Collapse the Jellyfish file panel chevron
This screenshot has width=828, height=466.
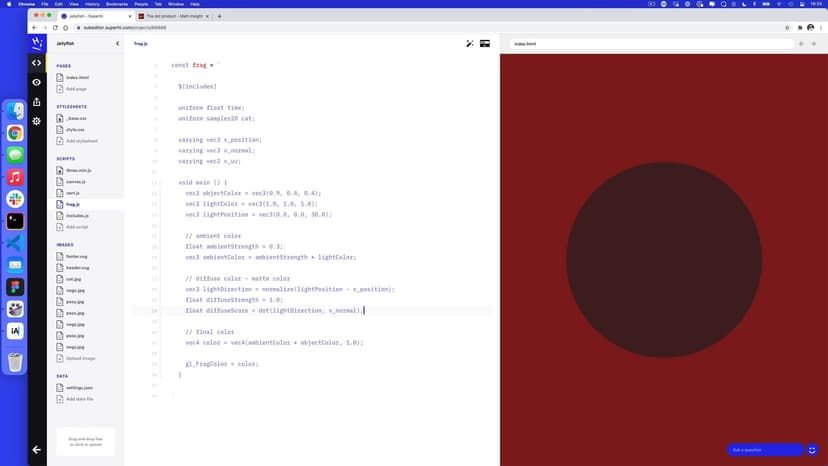(x=117, y=44)
